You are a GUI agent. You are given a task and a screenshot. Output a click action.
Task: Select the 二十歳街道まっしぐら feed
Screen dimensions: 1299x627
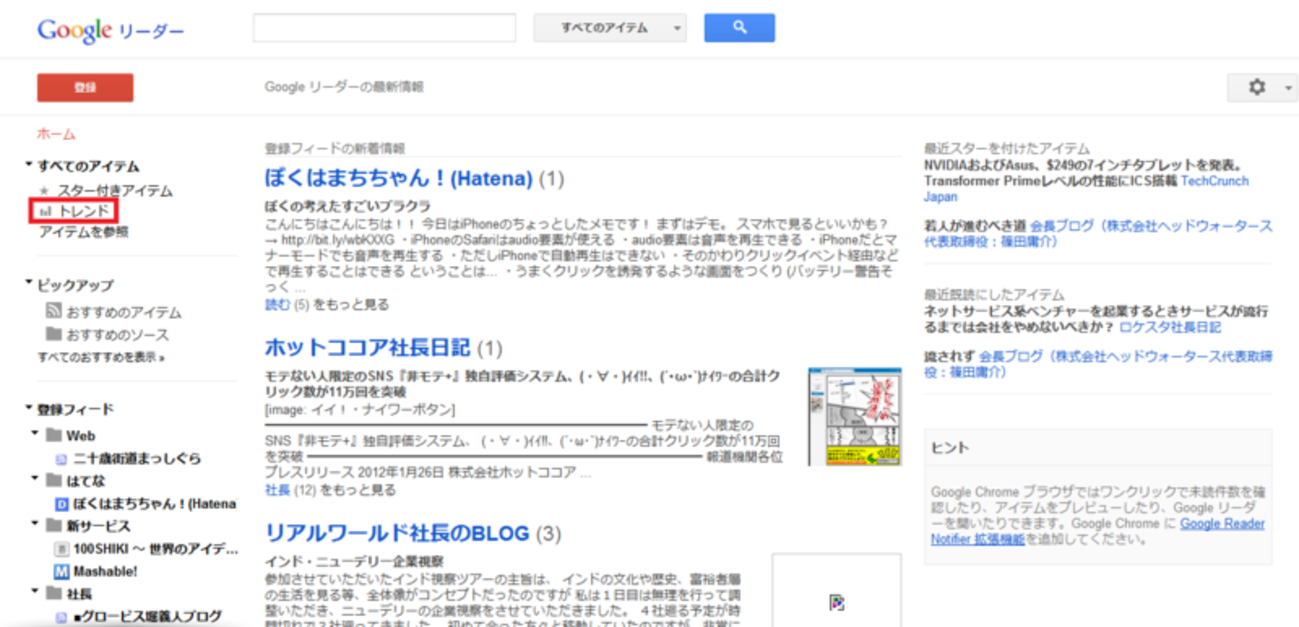(x=137, y=458)
